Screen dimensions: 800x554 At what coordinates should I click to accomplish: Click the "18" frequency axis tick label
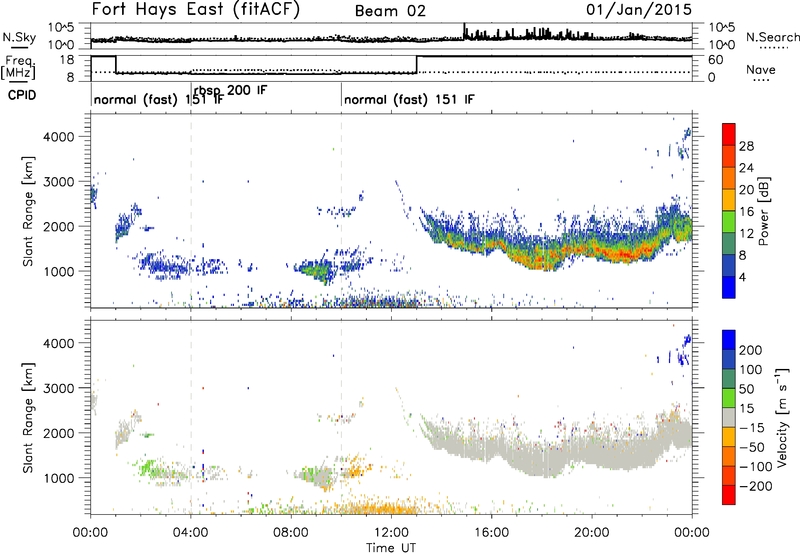(66, 60)
